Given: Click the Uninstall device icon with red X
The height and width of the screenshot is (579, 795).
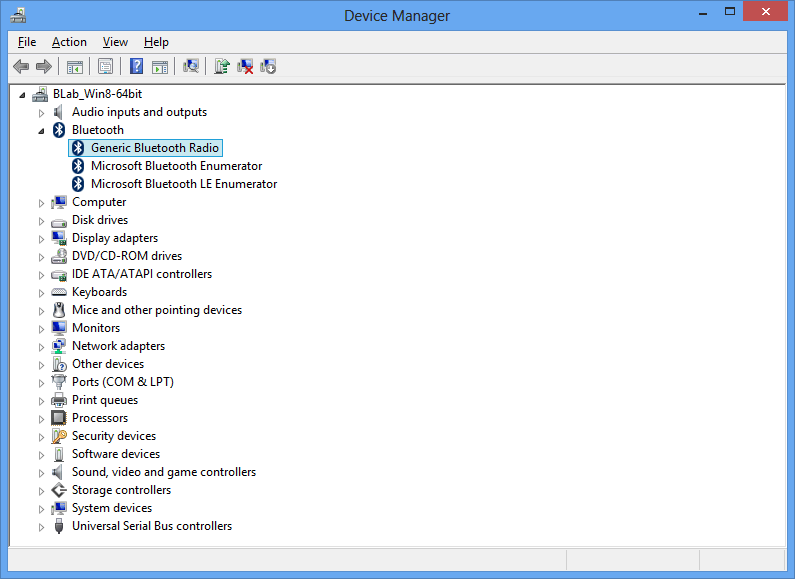Looking at the screenshot, I should coord(245,66).
